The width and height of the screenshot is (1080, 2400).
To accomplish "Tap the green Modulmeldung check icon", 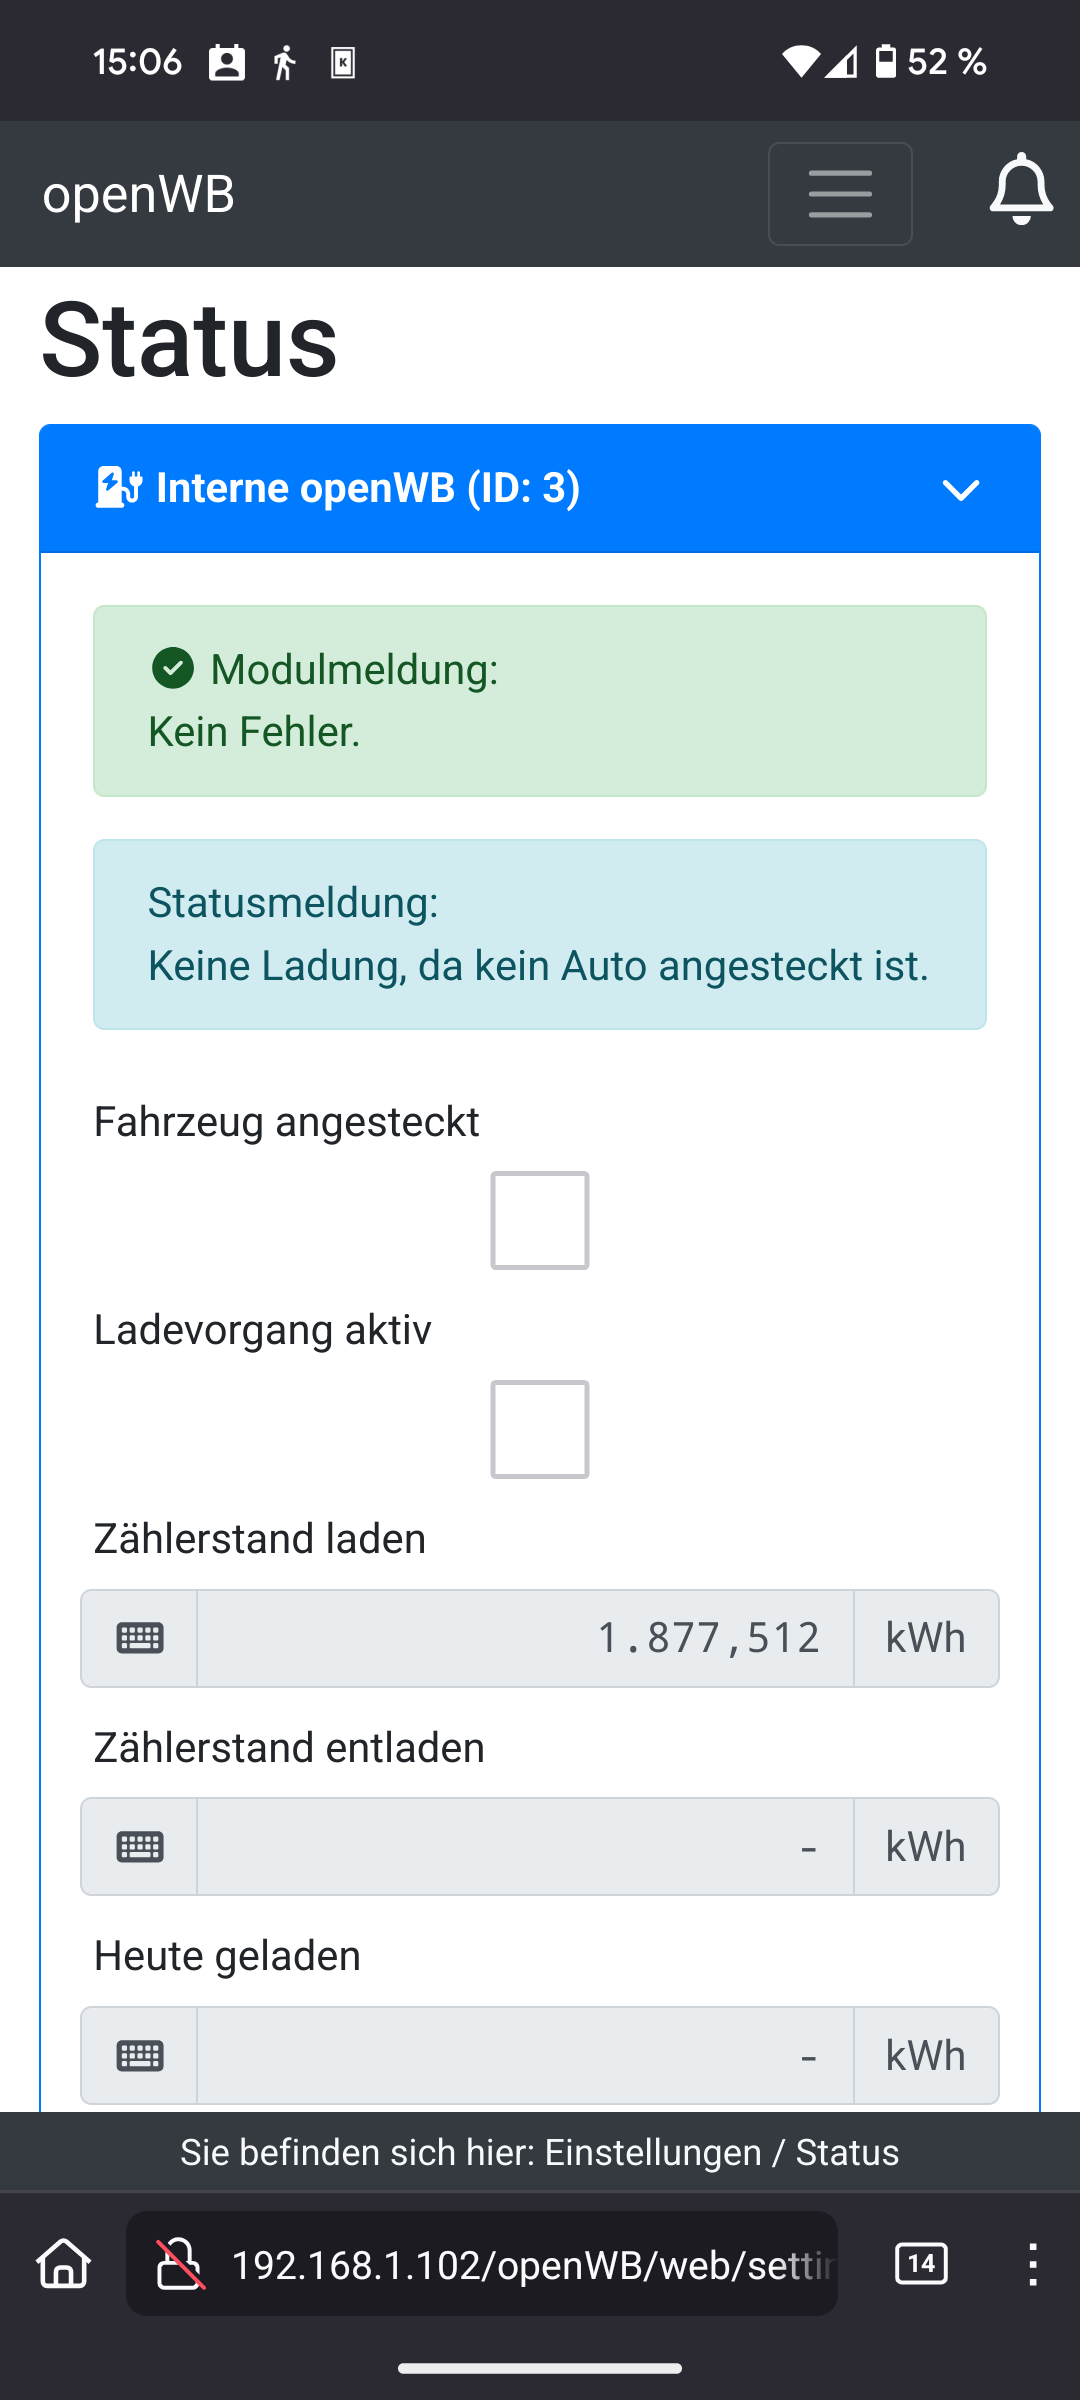I will point(173,668).
